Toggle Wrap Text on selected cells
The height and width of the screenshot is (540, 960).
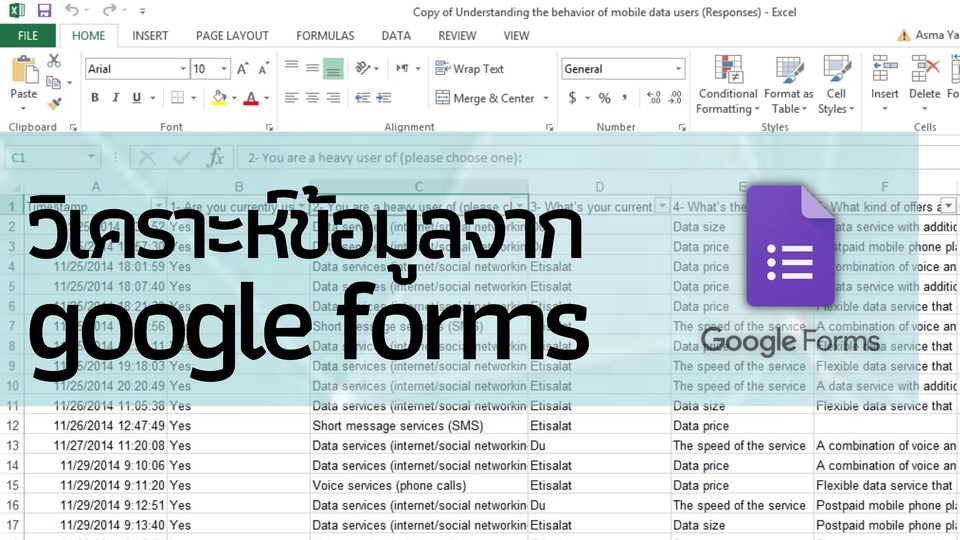click(469, 69)
